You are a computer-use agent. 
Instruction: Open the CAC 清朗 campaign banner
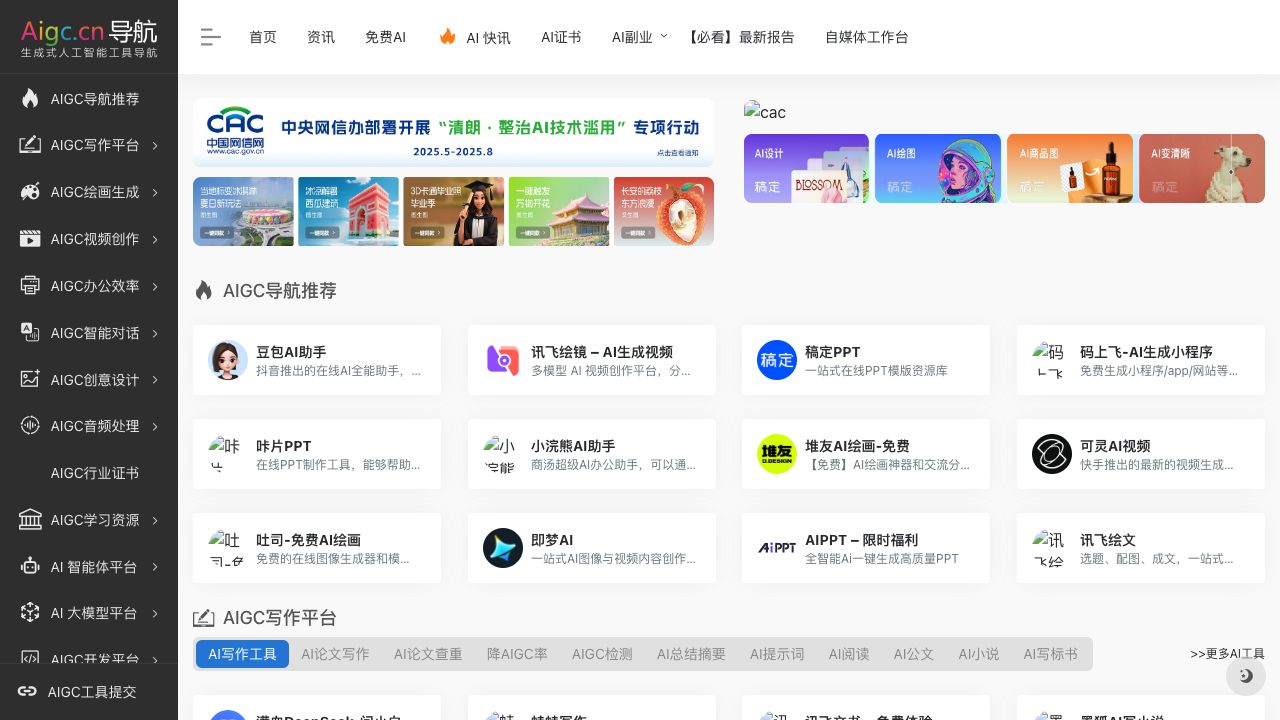(x=453, y=132)
